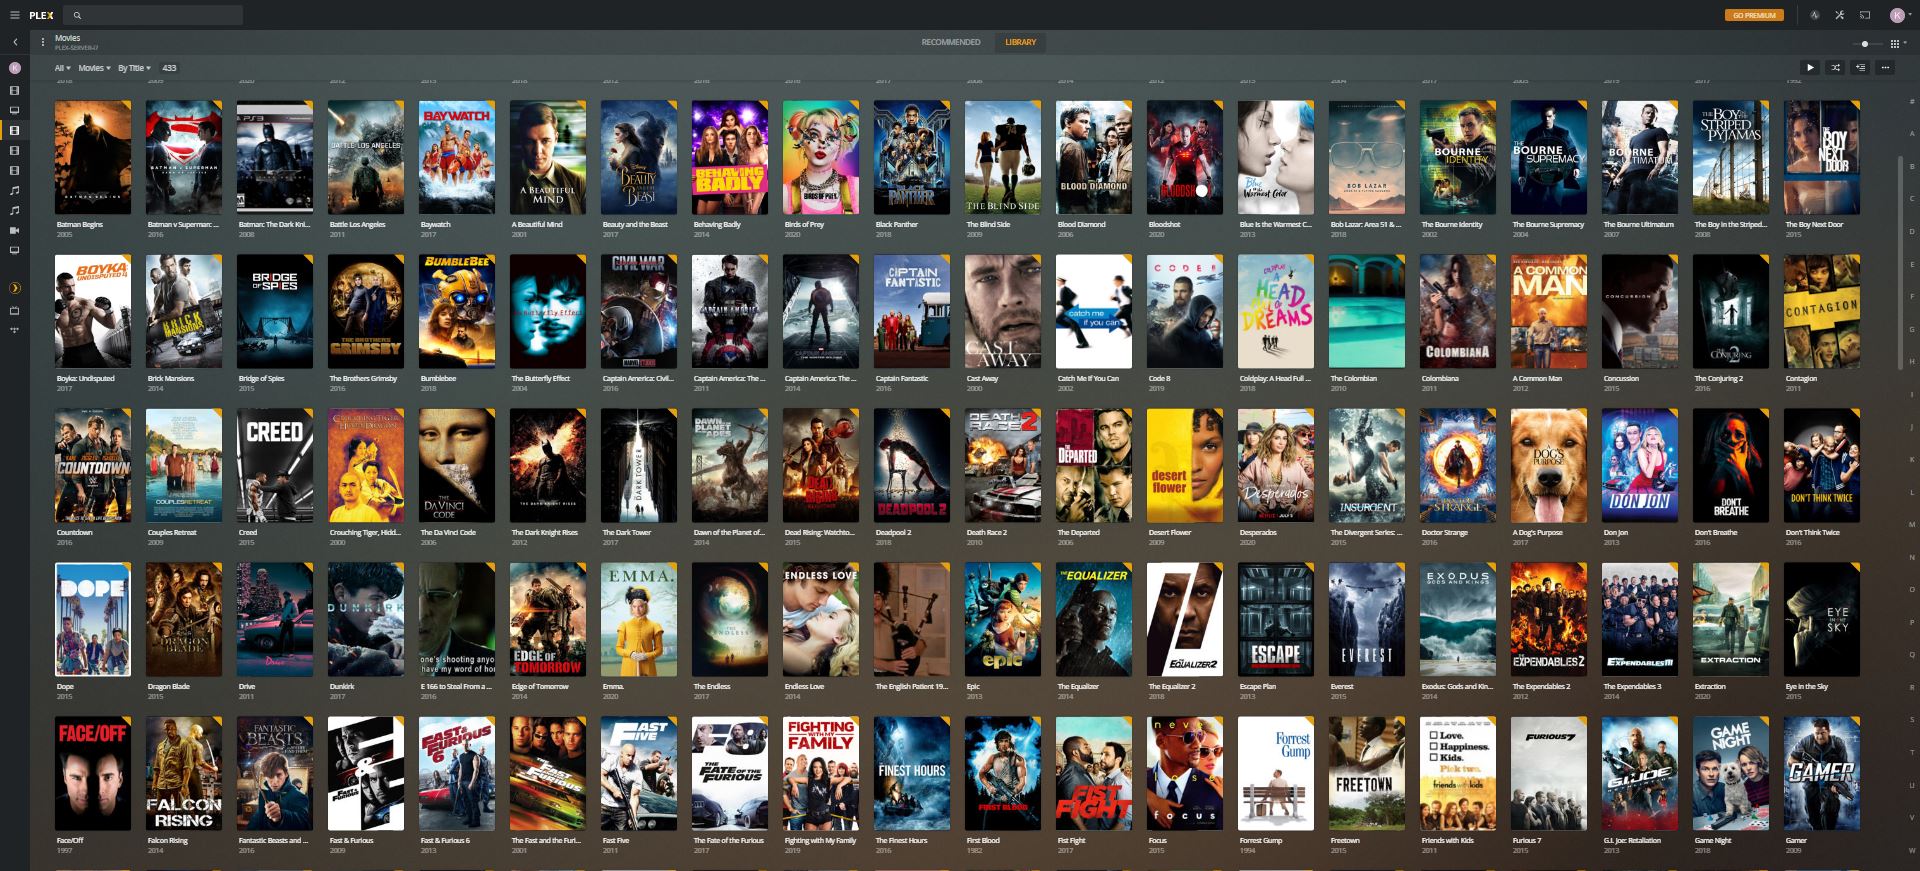This screenshot has height=871, width=1920.
Task: Click the 'Catch Me If You Can' title
Action: [1088, 379]
